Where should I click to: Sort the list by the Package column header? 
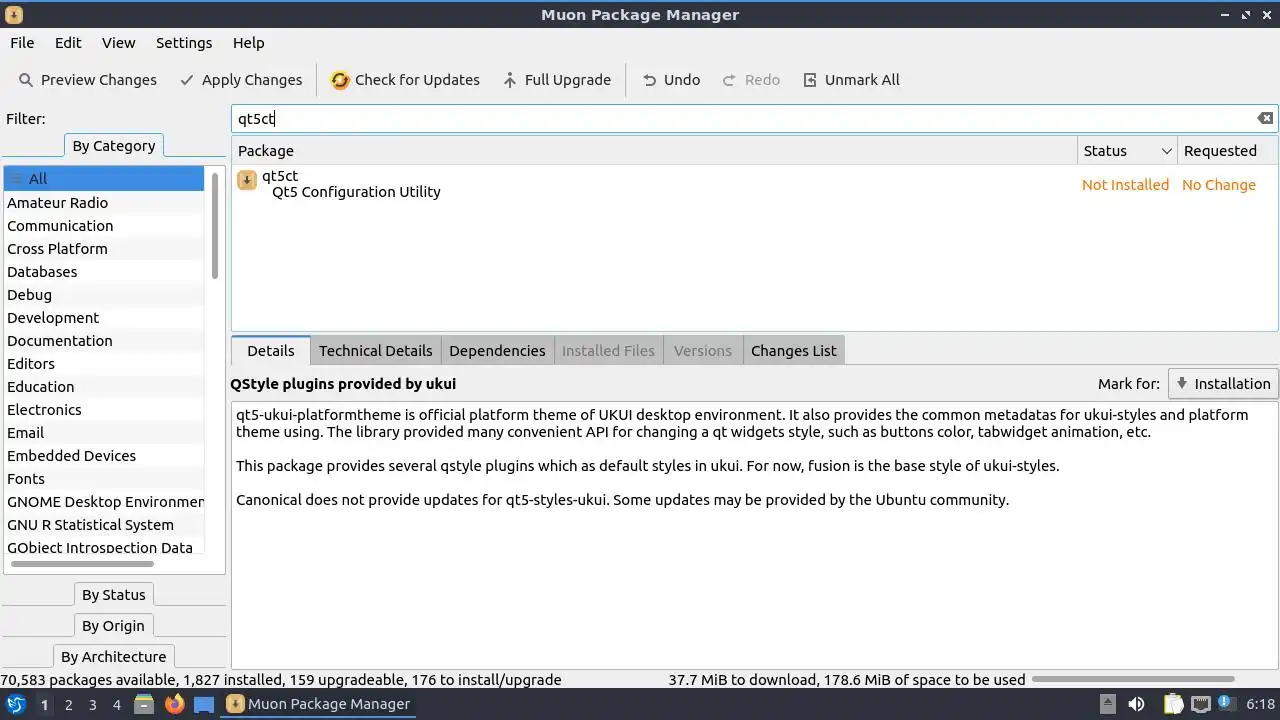[655, 151]
